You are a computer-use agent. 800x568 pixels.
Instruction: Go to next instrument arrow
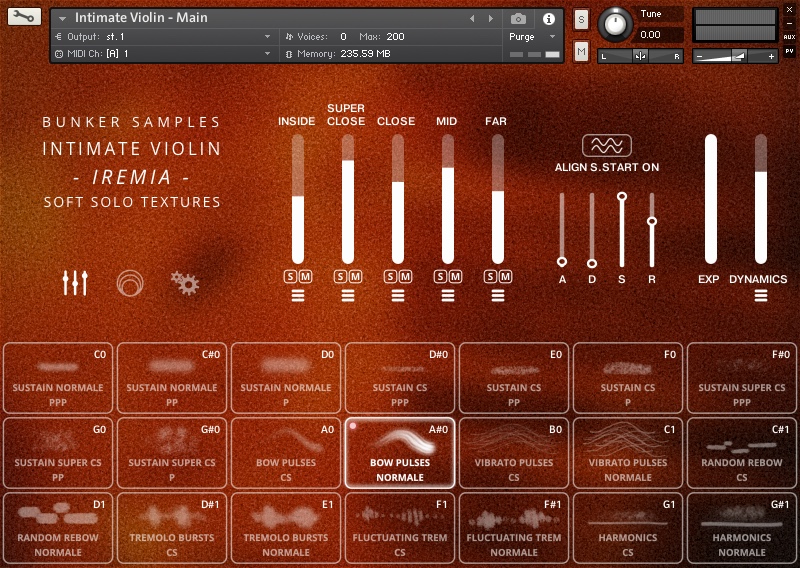click(491, 19)
